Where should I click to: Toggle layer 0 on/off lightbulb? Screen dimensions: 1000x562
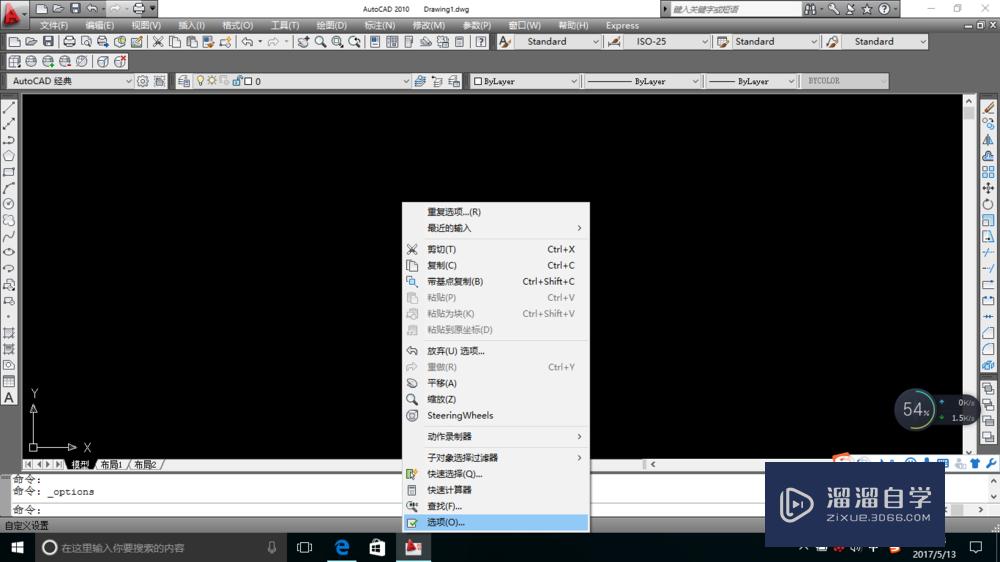(200, 81)
